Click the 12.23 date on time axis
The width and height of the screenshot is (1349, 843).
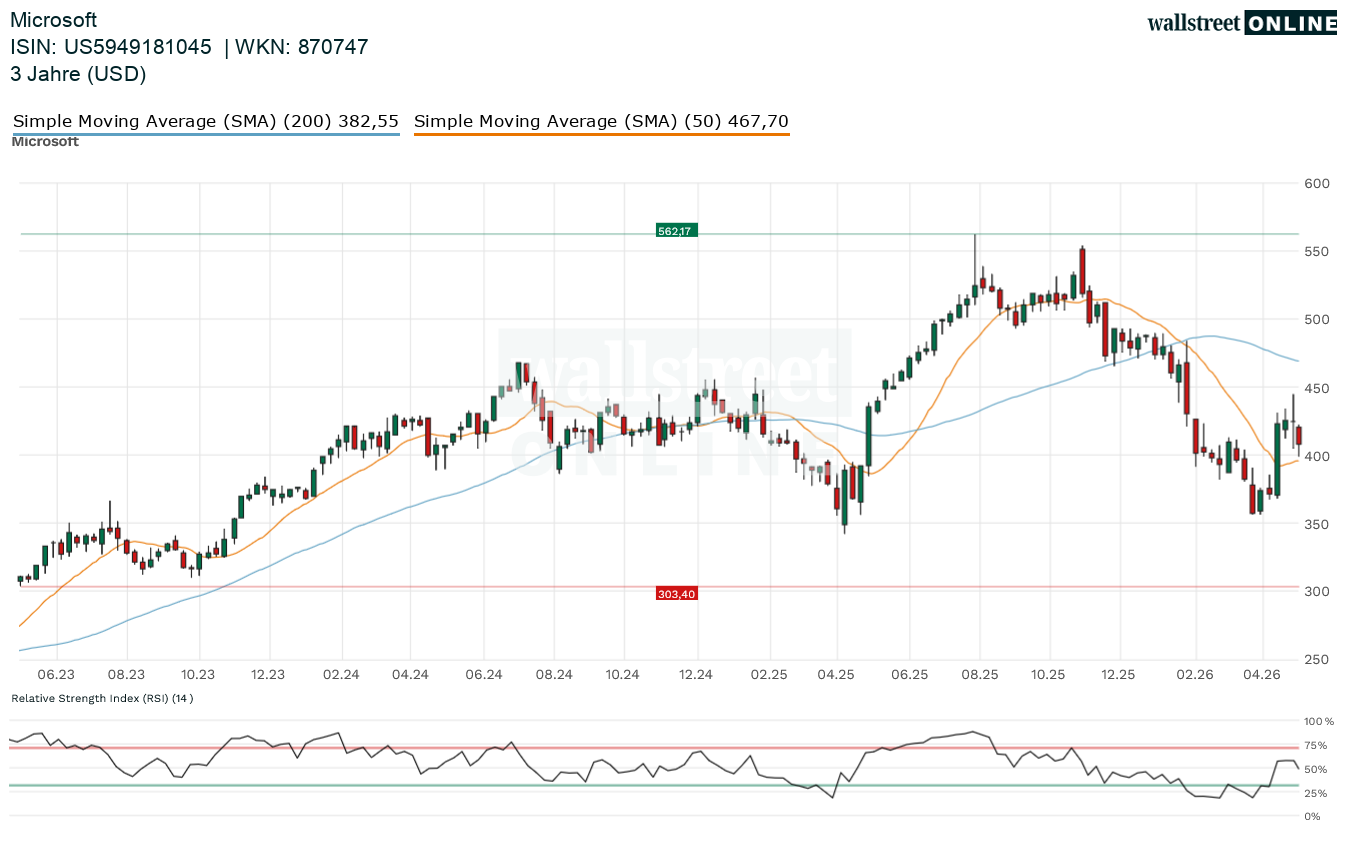[x=268, y=675]
